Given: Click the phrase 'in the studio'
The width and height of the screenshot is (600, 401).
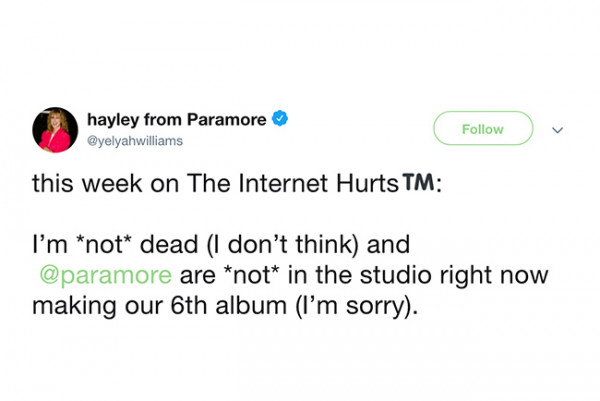Looking at the screenshot, I should tap(332, 274).
